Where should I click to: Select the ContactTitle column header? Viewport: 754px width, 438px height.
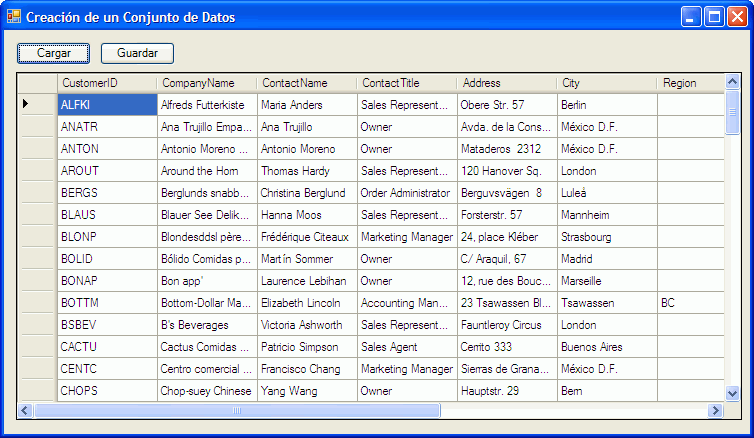pos(406,83)
